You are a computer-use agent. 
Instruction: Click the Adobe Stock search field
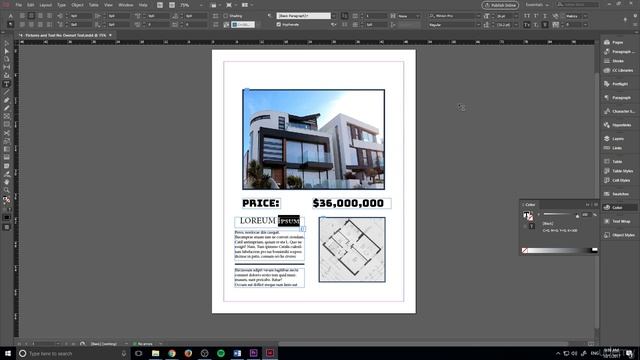[578, 4]
